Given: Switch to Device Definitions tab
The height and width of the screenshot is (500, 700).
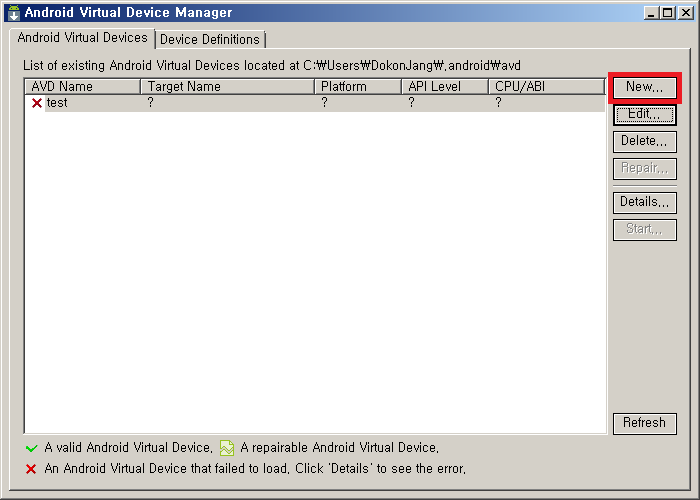Looking at the screenshot, I should (x=210, y=40).
